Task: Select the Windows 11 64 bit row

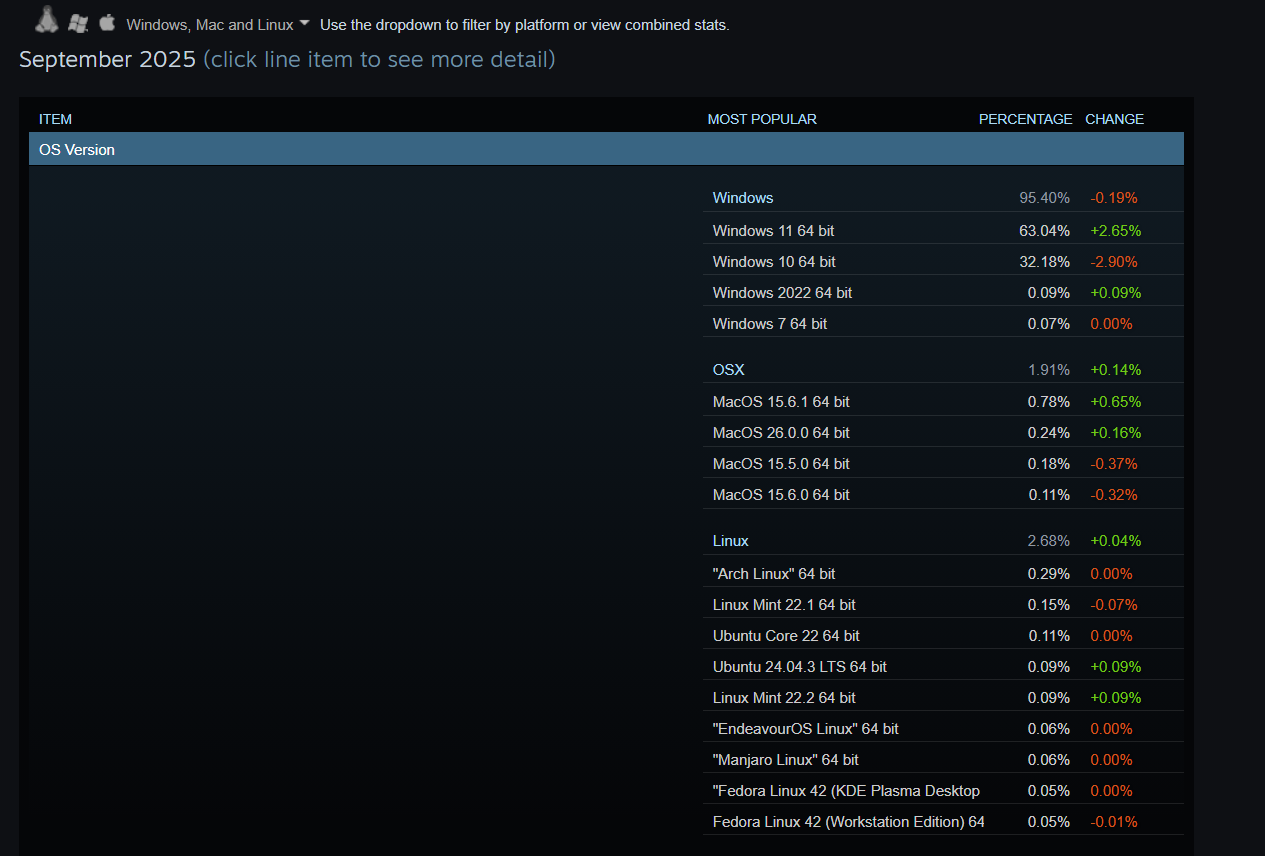Action: [943, 230]
